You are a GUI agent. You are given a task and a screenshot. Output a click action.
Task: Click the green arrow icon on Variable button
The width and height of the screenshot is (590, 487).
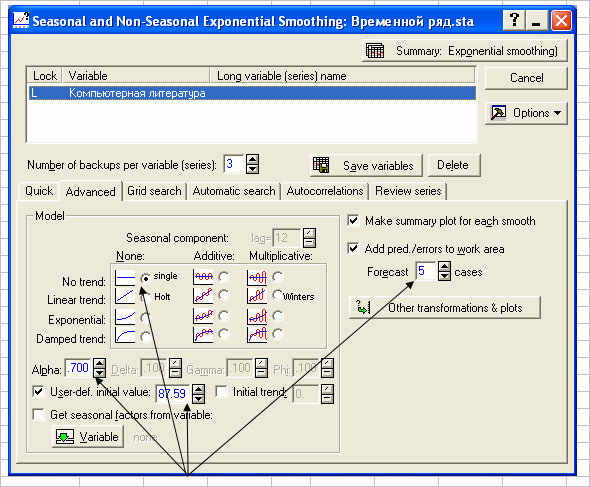[65, 437]
